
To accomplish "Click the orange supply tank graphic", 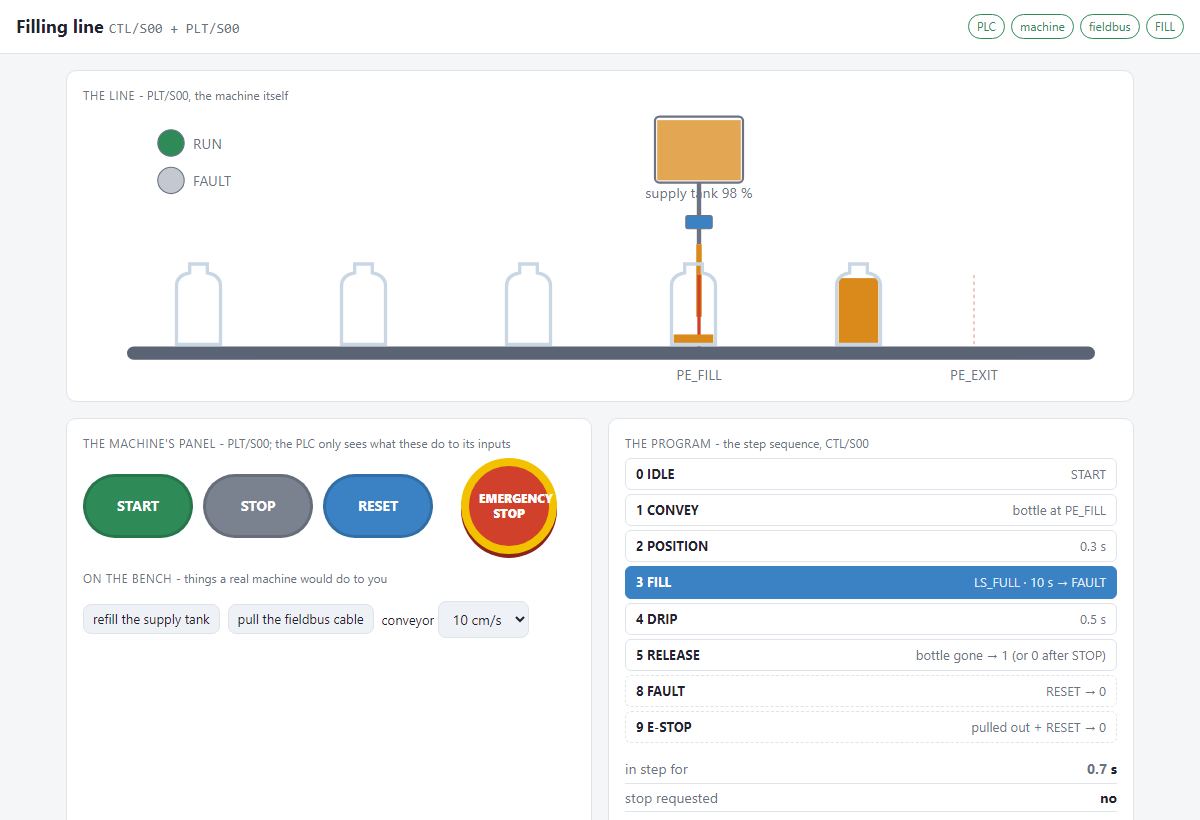I will pyautogui.click(x=699, y=149).
